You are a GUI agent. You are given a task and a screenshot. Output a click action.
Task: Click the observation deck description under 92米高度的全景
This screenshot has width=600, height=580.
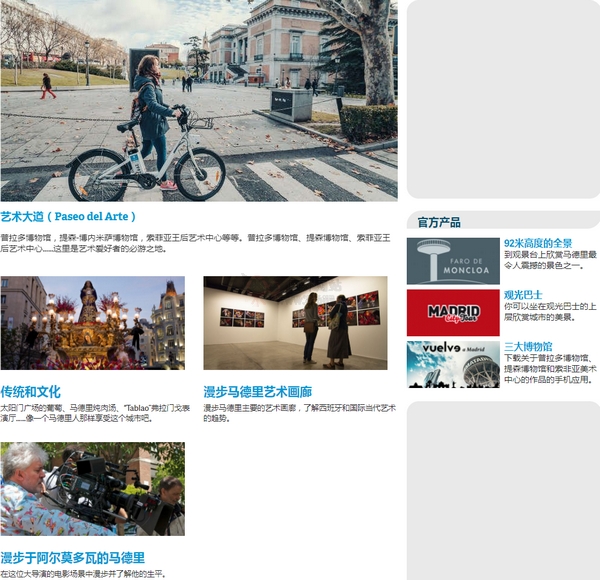point(550,260)
